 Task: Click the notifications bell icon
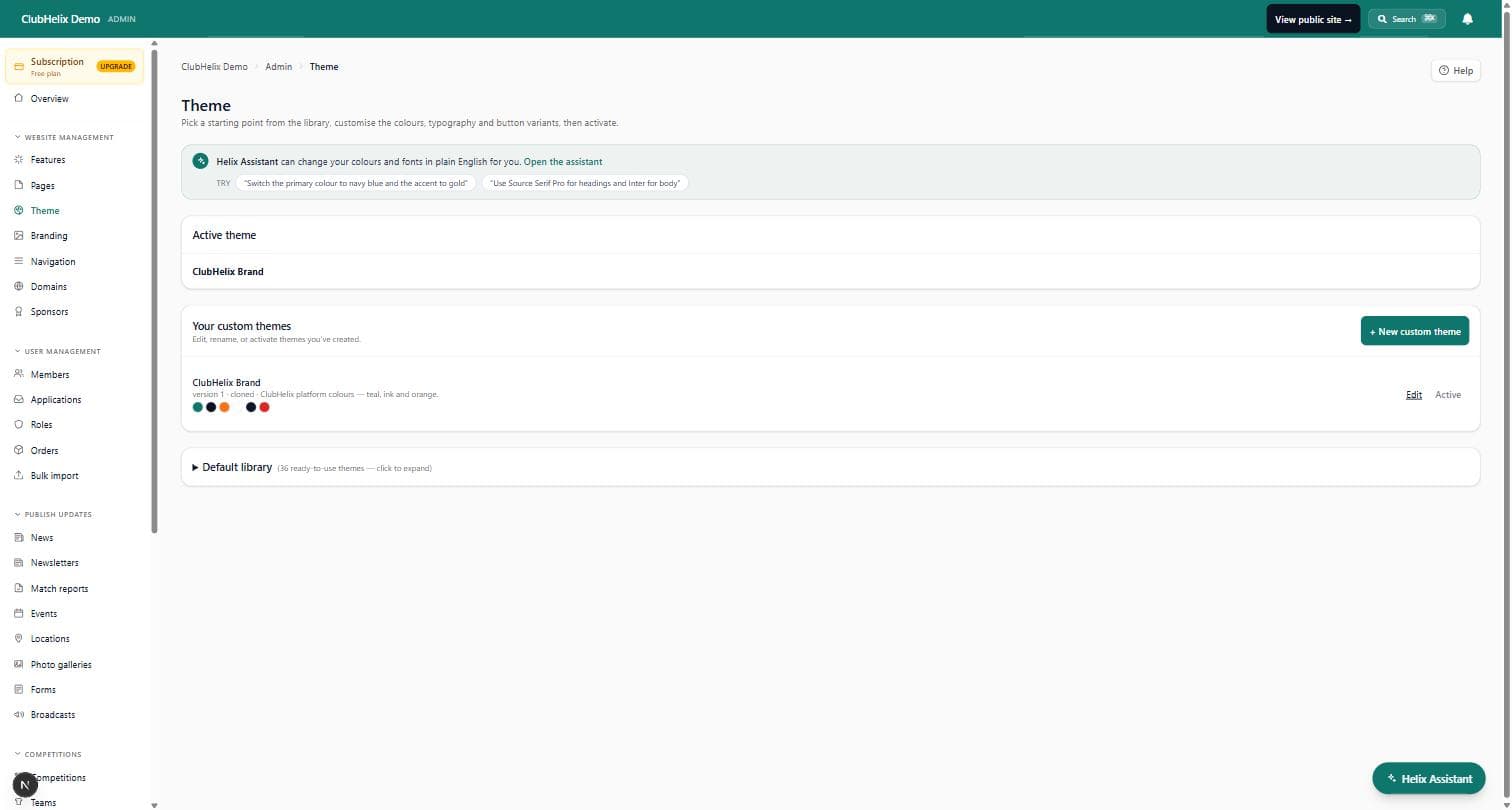[x=1468, y=19]
